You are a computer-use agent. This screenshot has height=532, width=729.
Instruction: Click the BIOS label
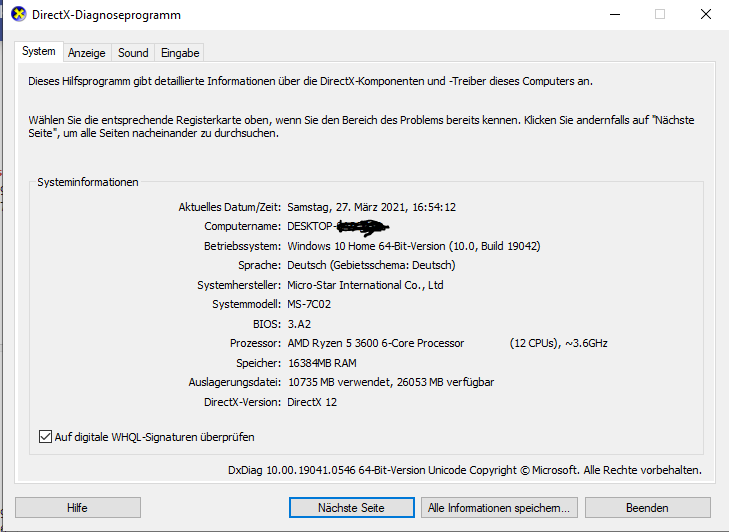[267, 324]
